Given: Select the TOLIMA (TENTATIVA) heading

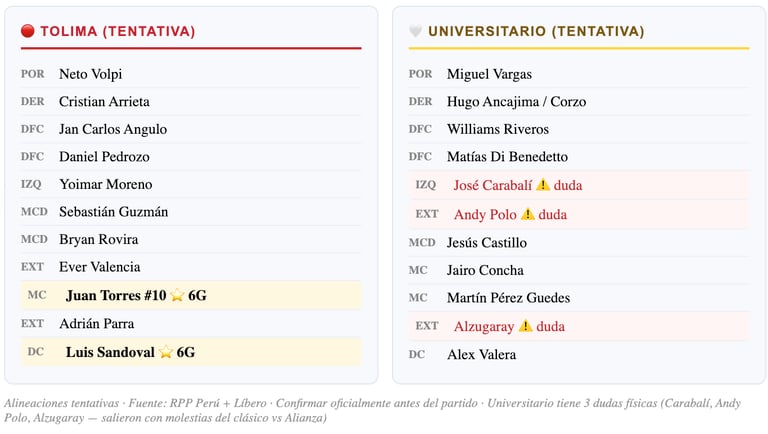Looking at the screenshot, I should coord(117,32).
